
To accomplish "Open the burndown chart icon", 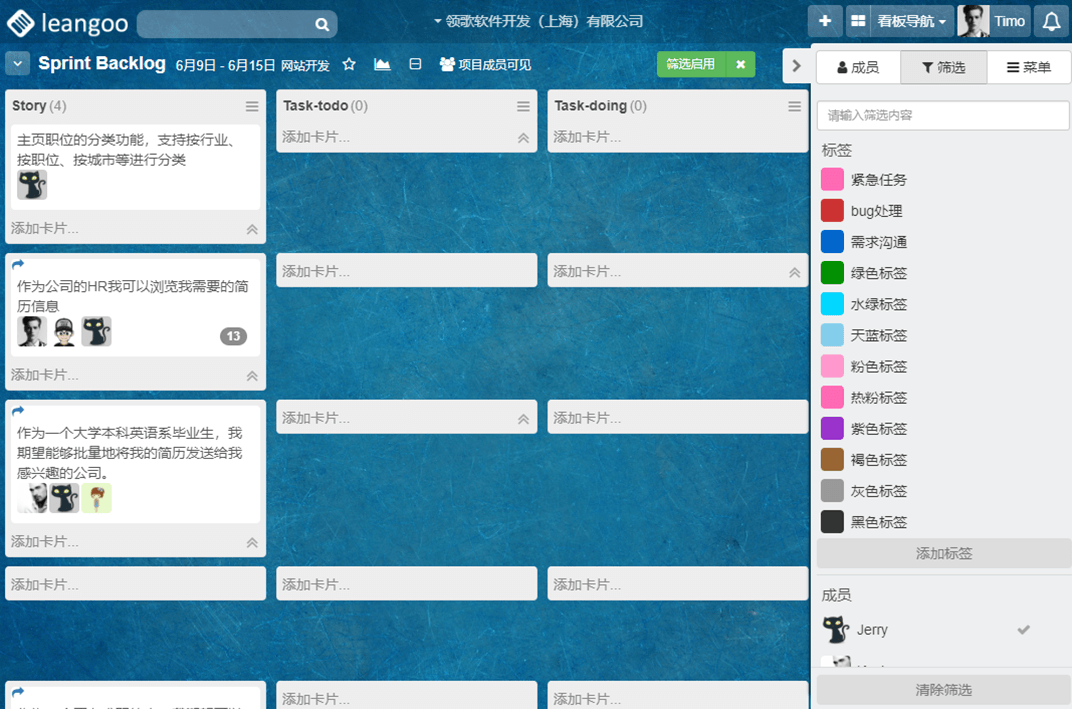I will pyautogui.click(x=382, y=65).
